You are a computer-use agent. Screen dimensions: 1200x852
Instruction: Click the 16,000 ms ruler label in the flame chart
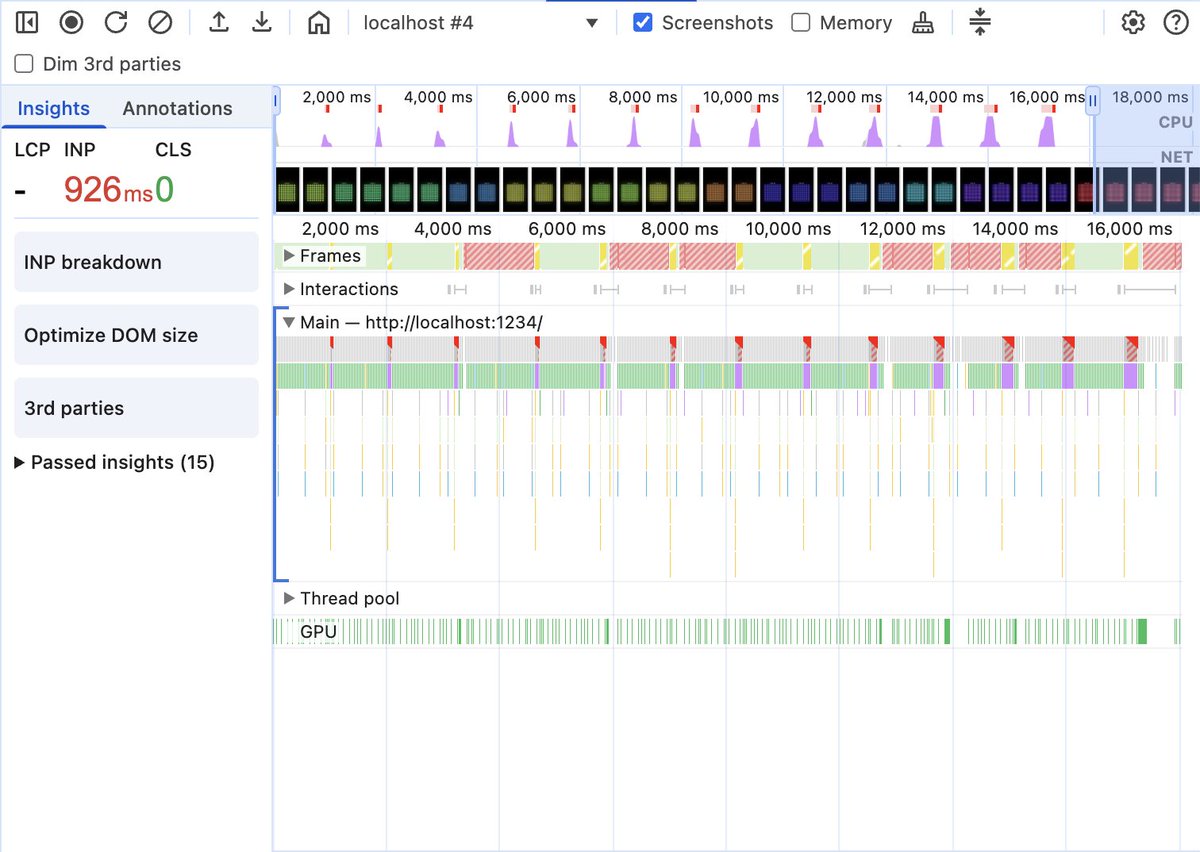pyautogui.click(x=1129, y=228)
